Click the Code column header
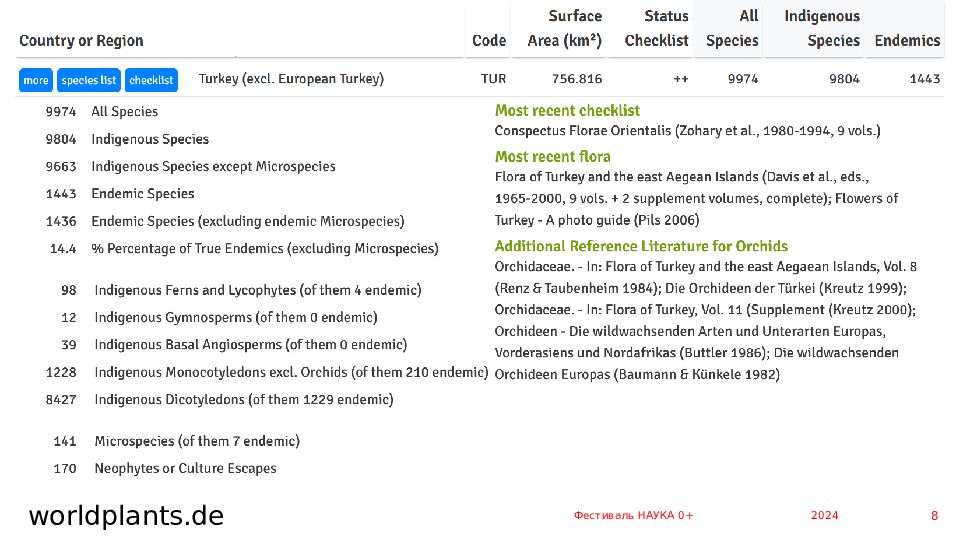The image size is (960, 540). tap(489, 41)
